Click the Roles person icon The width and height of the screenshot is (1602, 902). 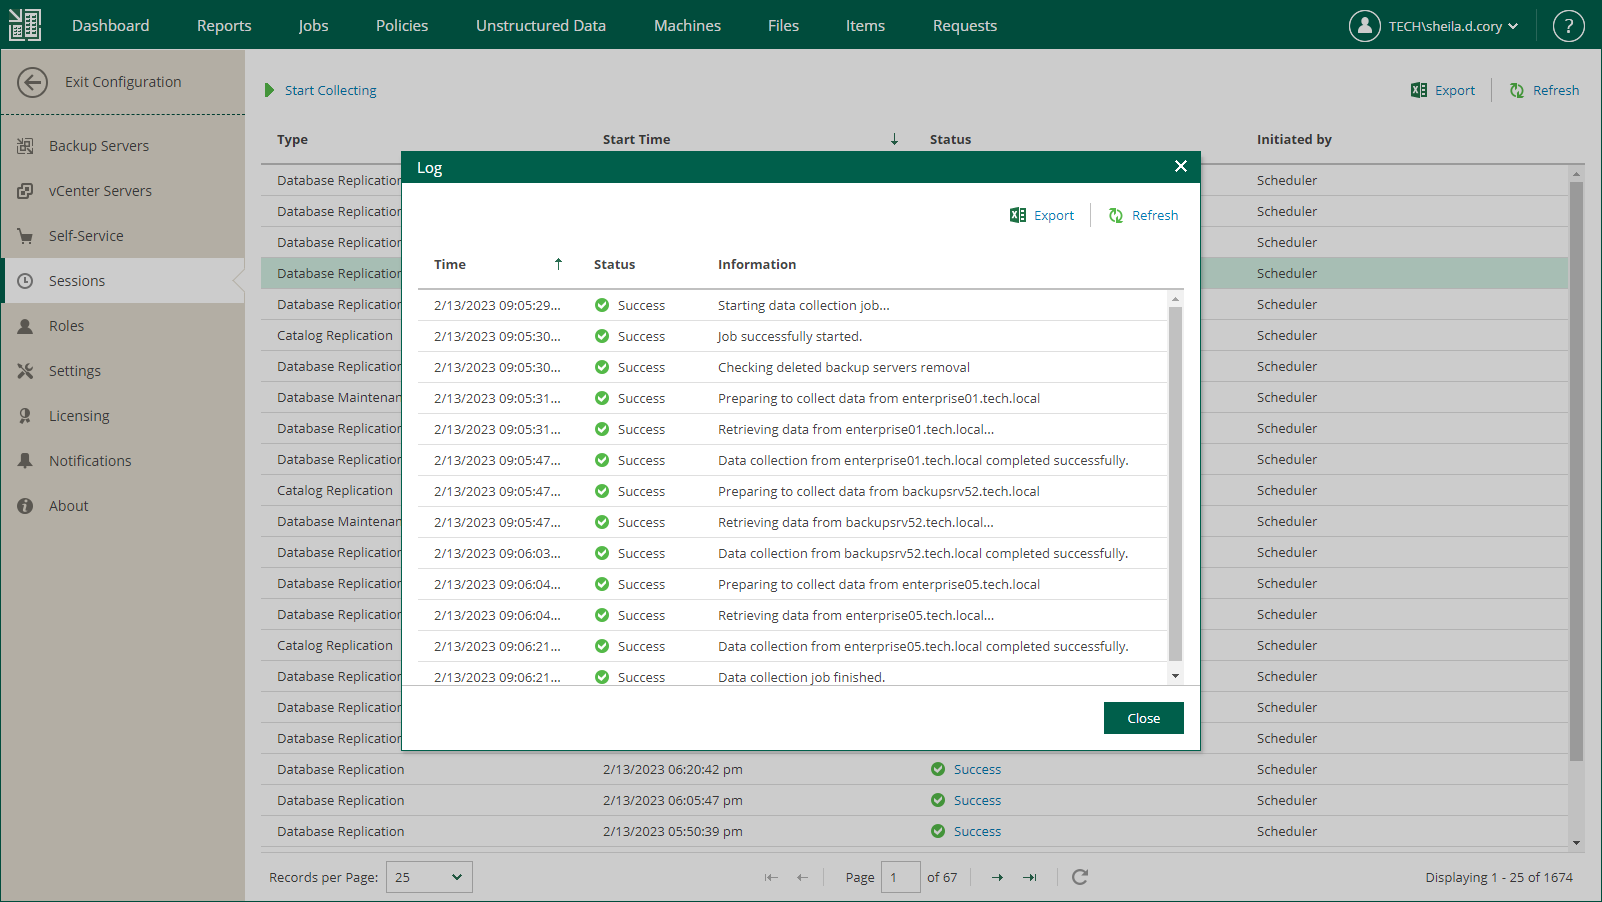(x=25, y=326)
